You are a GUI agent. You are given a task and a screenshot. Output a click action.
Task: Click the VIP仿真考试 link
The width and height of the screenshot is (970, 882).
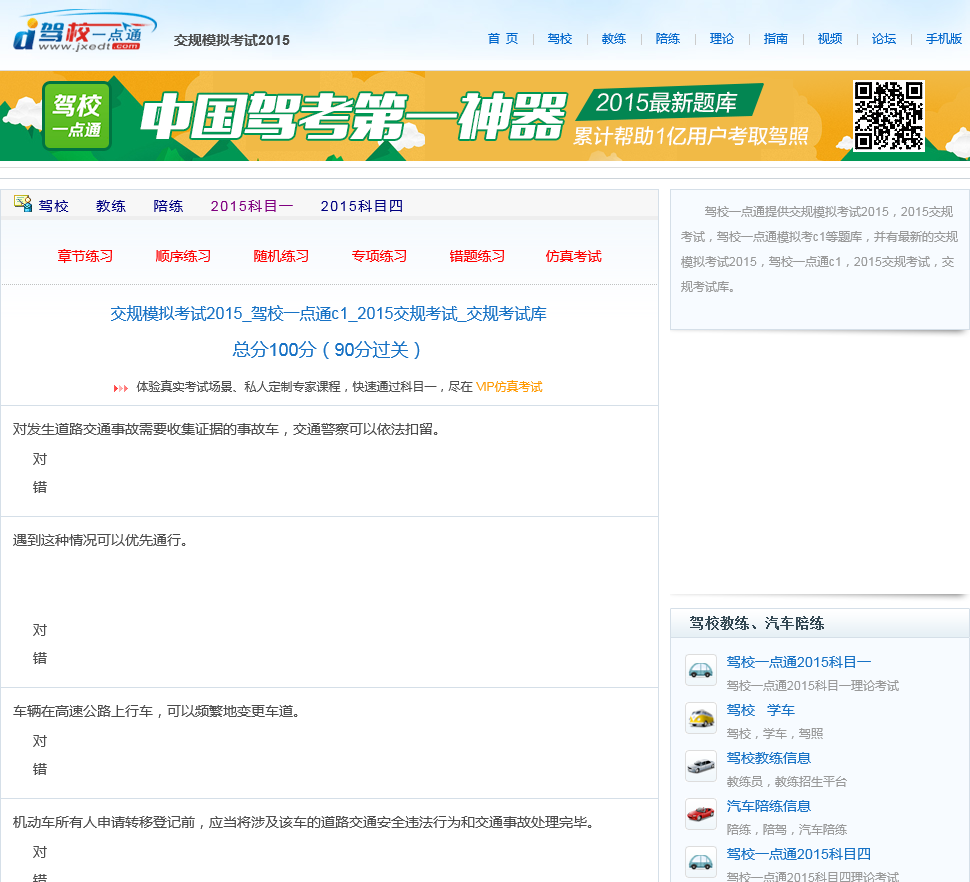click(x=509, y=387)
